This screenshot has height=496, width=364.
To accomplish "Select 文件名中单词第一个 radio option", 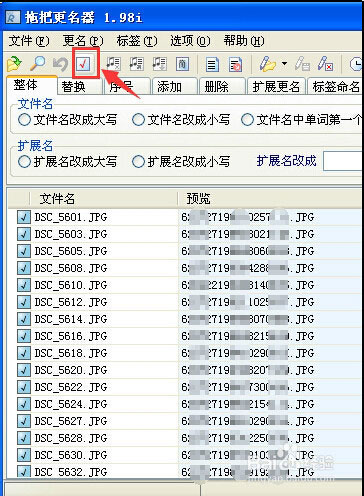I will point(301,120).
